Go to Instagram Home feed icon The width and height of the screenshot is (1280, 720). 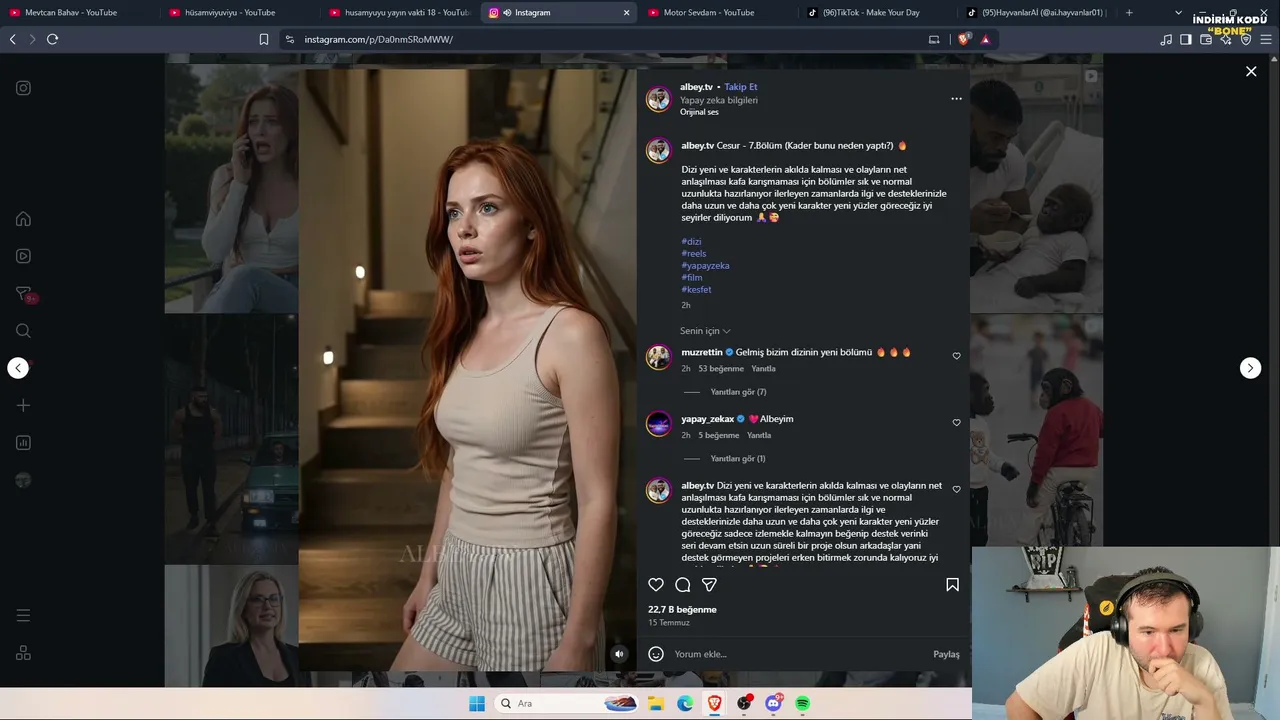23,219
